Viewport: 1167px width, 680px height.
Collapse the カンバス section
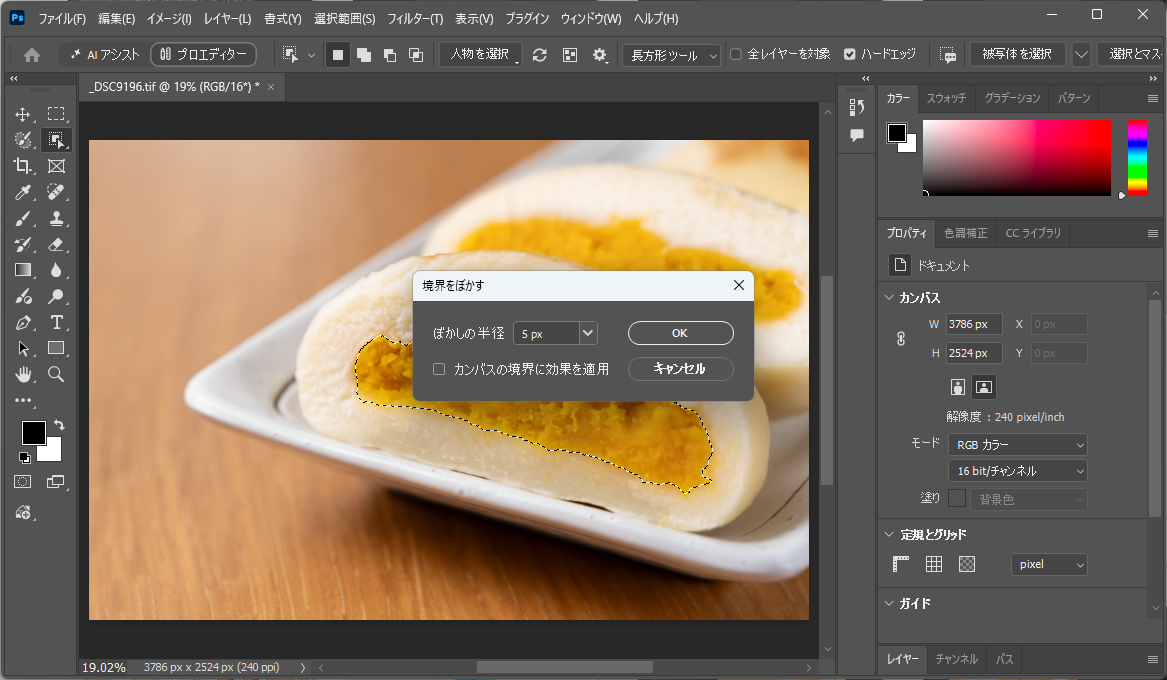tap(889, 298)
